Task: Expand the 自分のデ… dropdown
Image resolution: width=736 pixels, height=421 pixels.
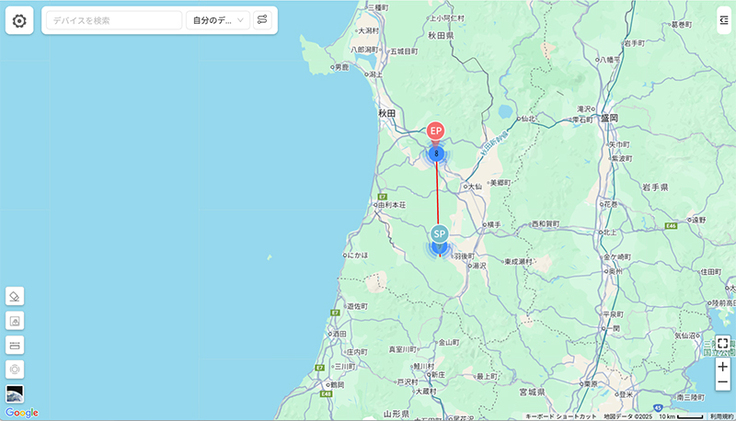Action: click(x=218, y=21)
